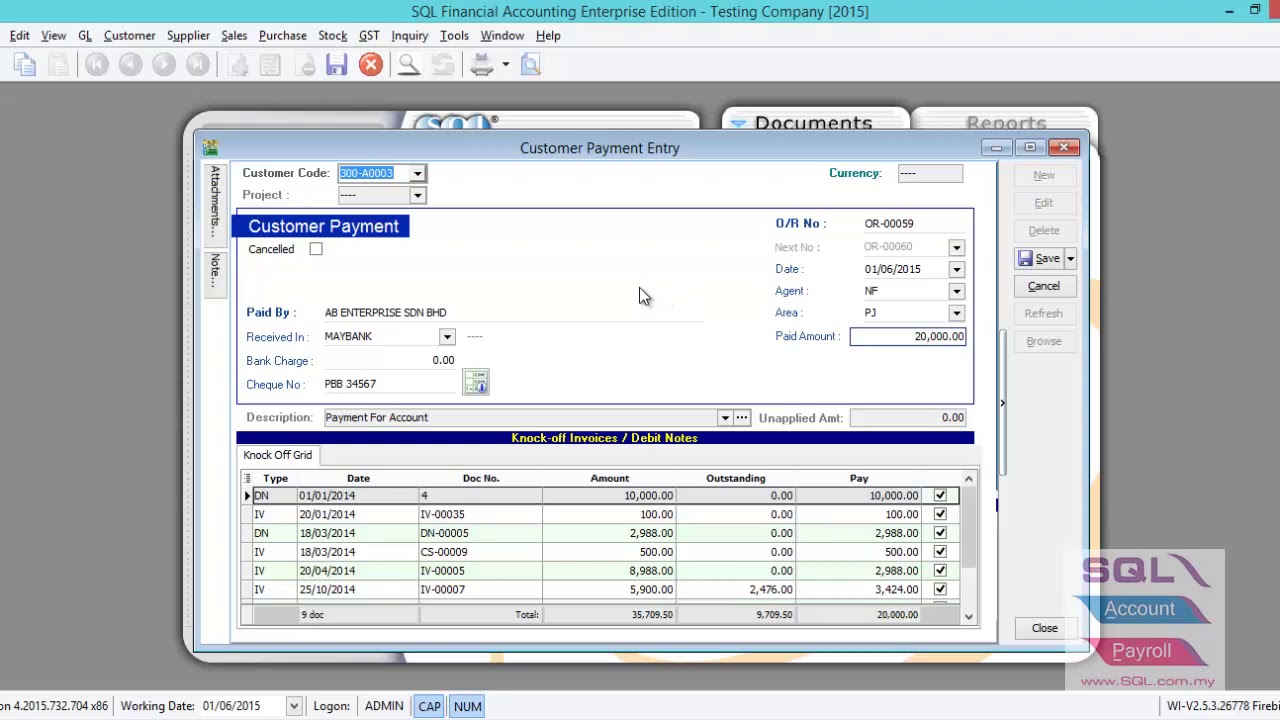1280x720 pixels.
Task: Click the Paste clipboard toolbar icon
Action: click(58, 65)
